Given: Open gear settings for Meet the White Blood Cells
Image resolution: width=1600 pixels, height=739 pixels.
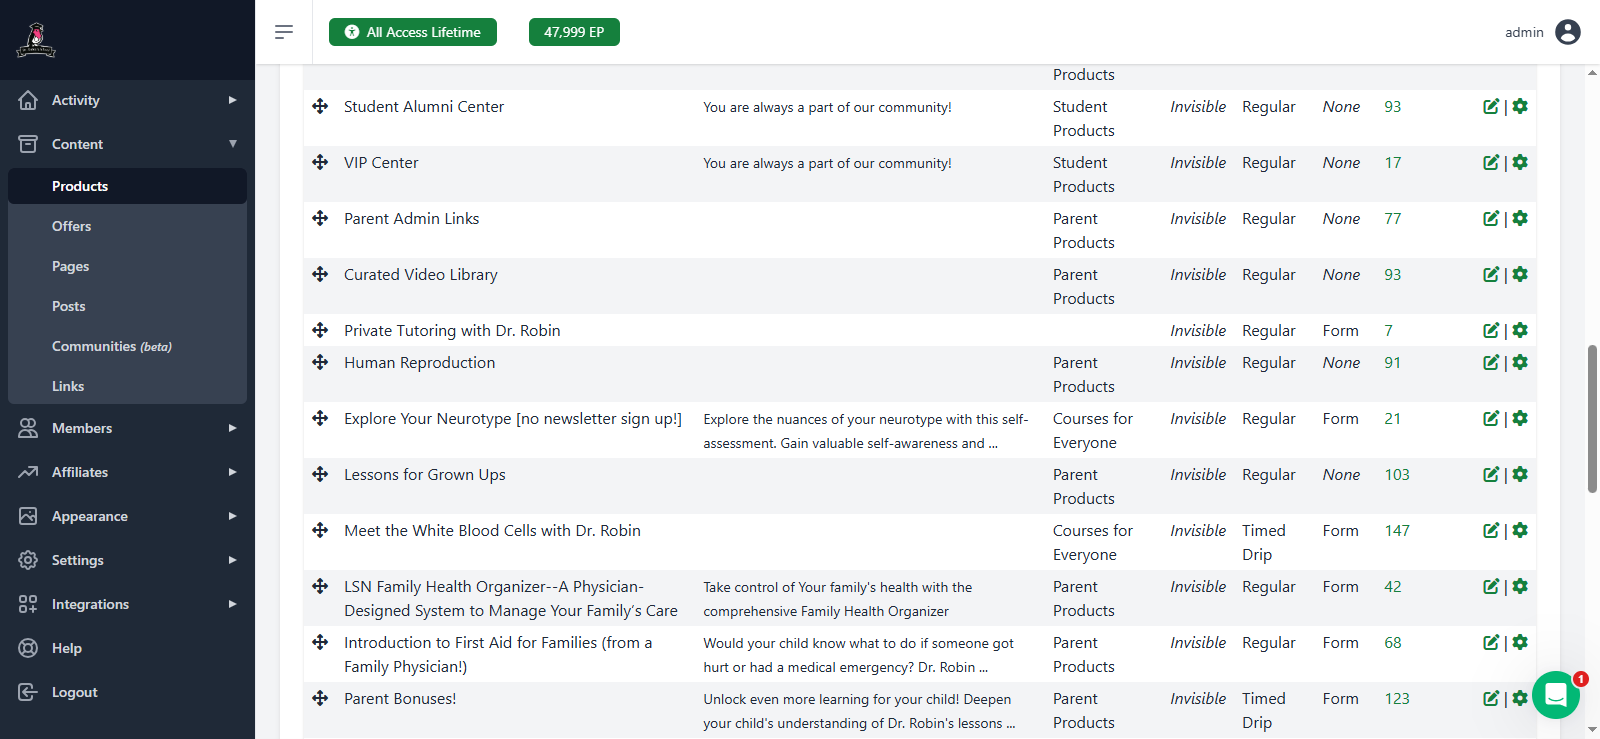Looking at the screenshot, I should tap(1520, 531).
